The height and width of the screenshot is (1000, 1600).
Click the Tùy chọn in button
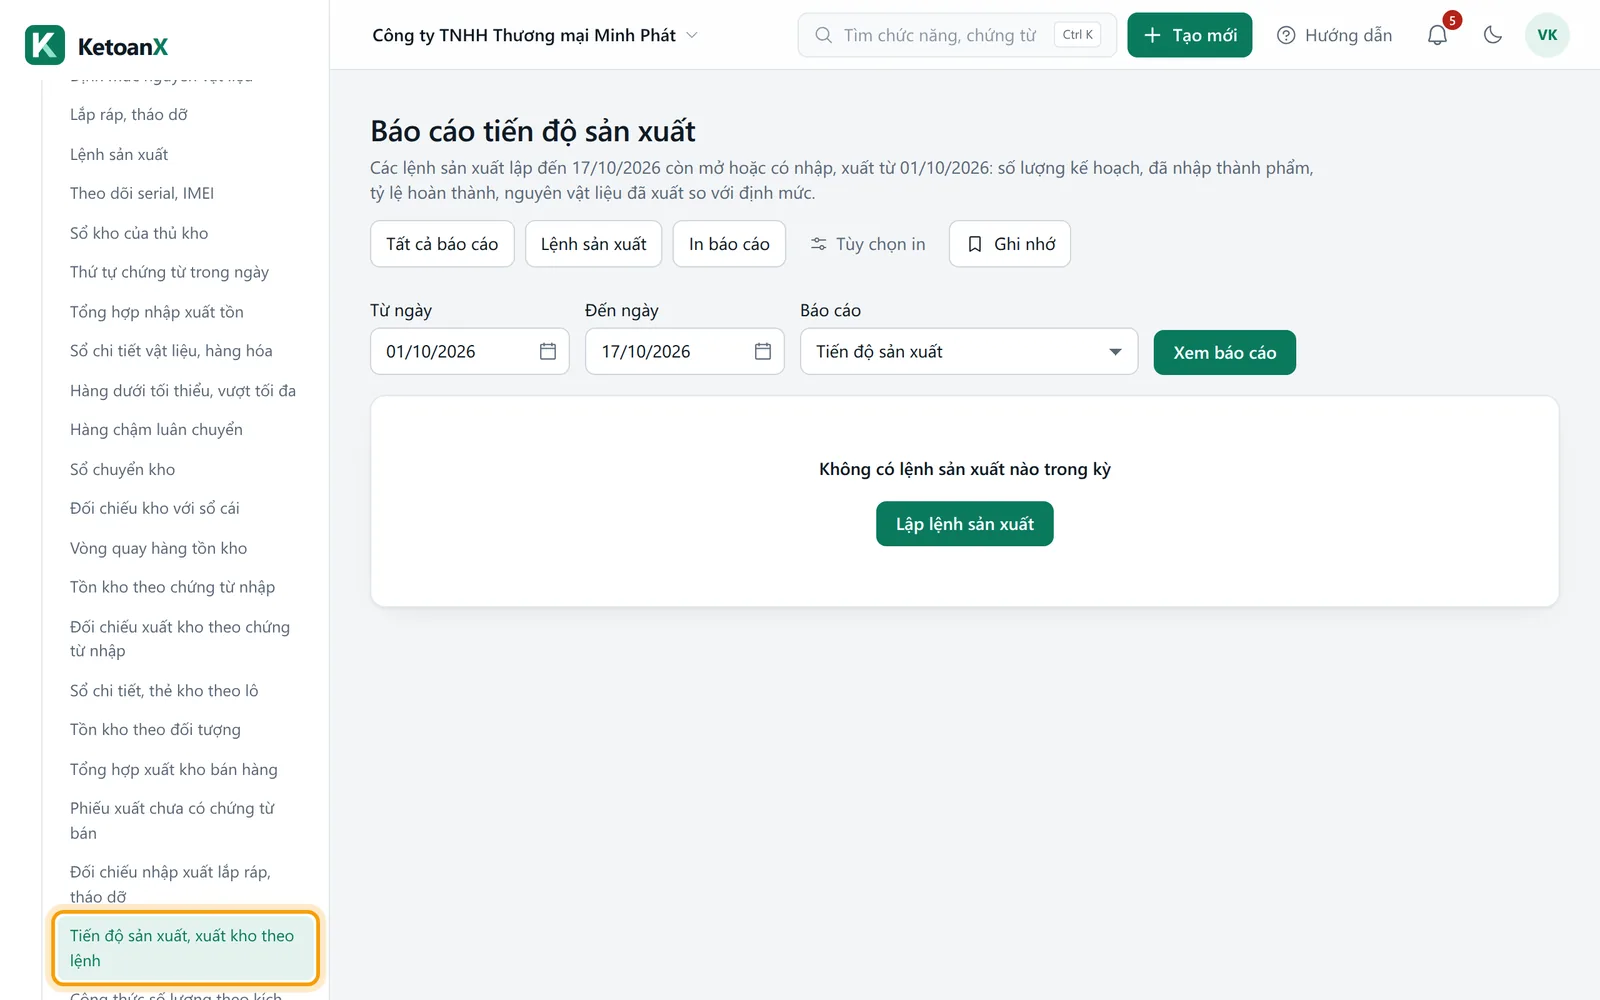click(x=868, y=244)
